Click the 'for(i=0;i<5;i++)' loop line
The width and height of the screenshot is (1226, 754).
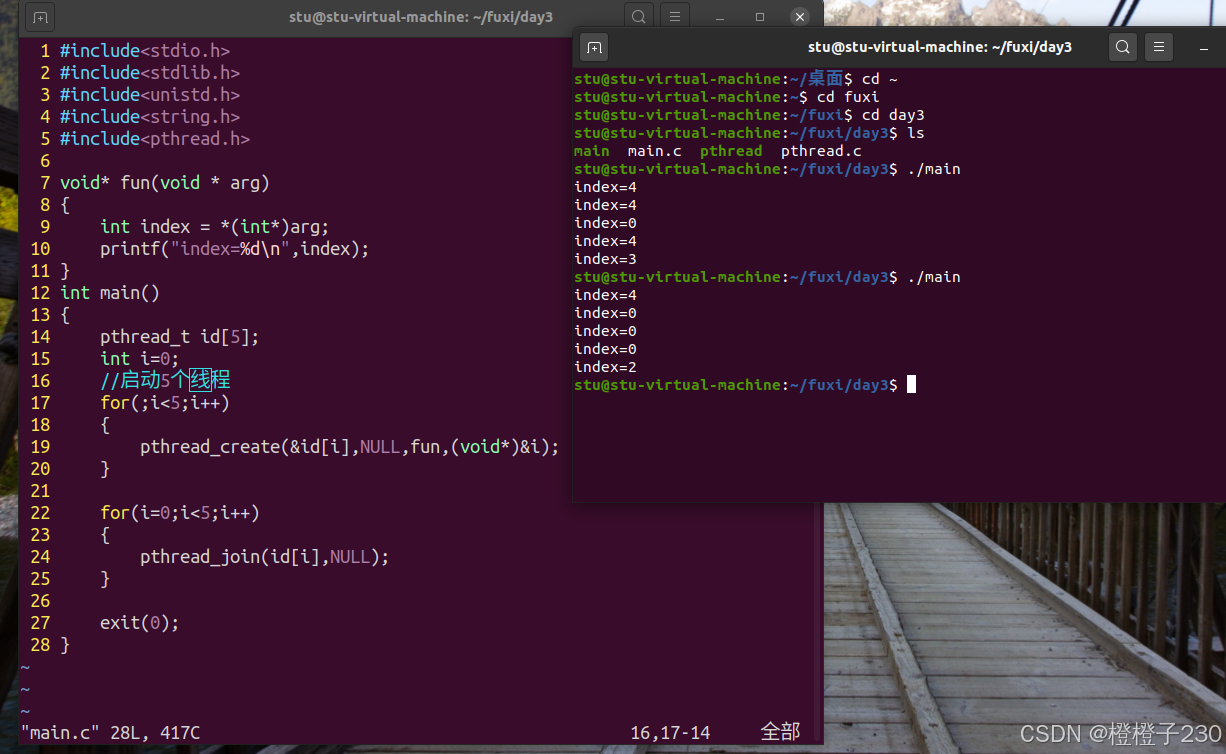pyautogui.click(x=180, y=512)
